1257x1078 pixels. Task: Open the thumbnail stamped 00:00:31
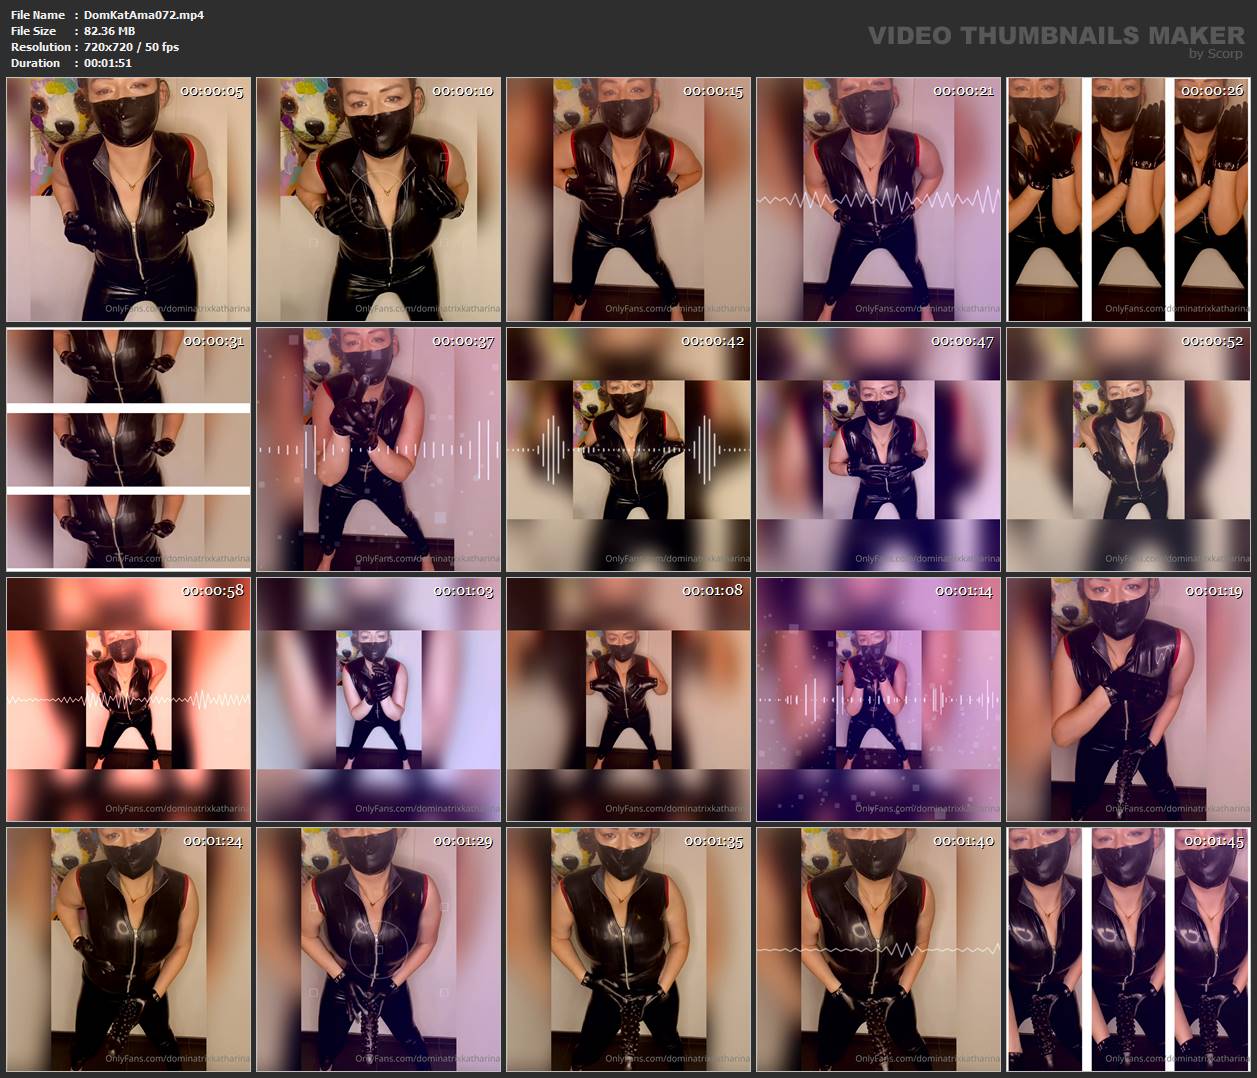click(x=128, y=450)
